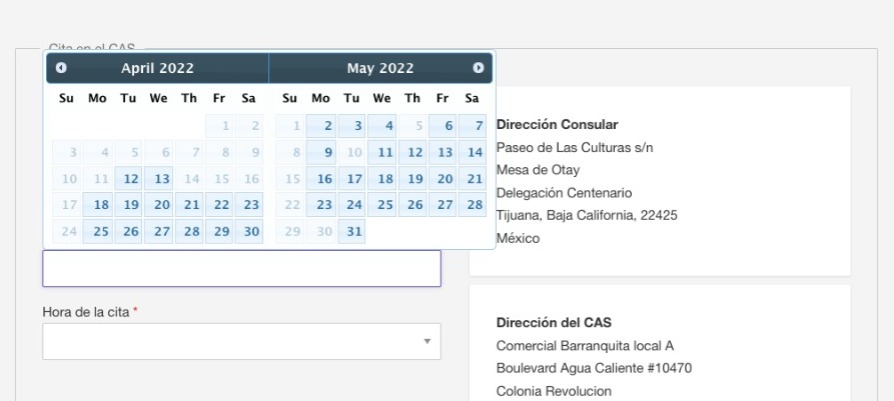Choose April 18 in the date picker
The height and width of the screenshot is (401, 894).
click(97, 205)
